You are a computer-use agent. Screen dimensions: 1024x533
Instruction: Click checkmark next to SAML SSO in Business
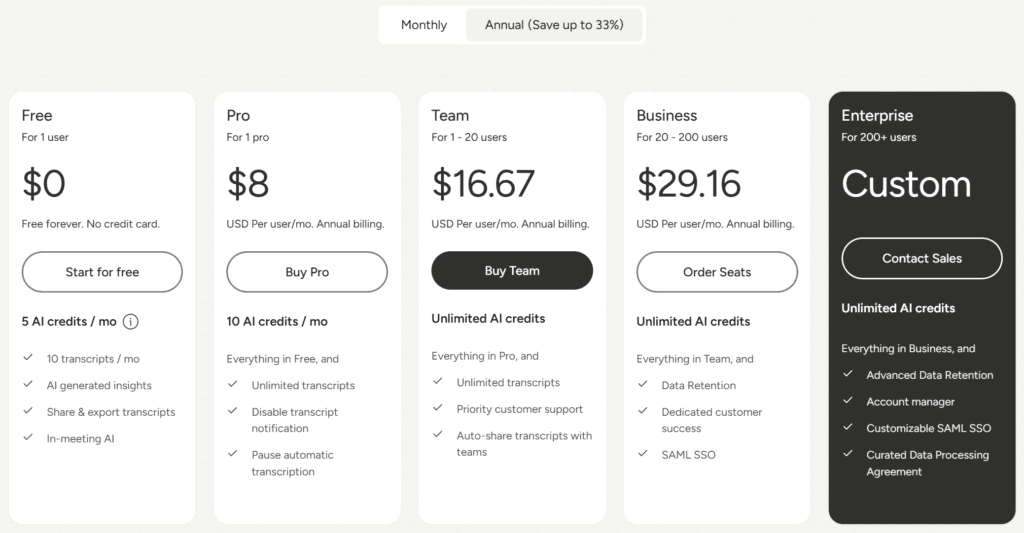[642, 454]
